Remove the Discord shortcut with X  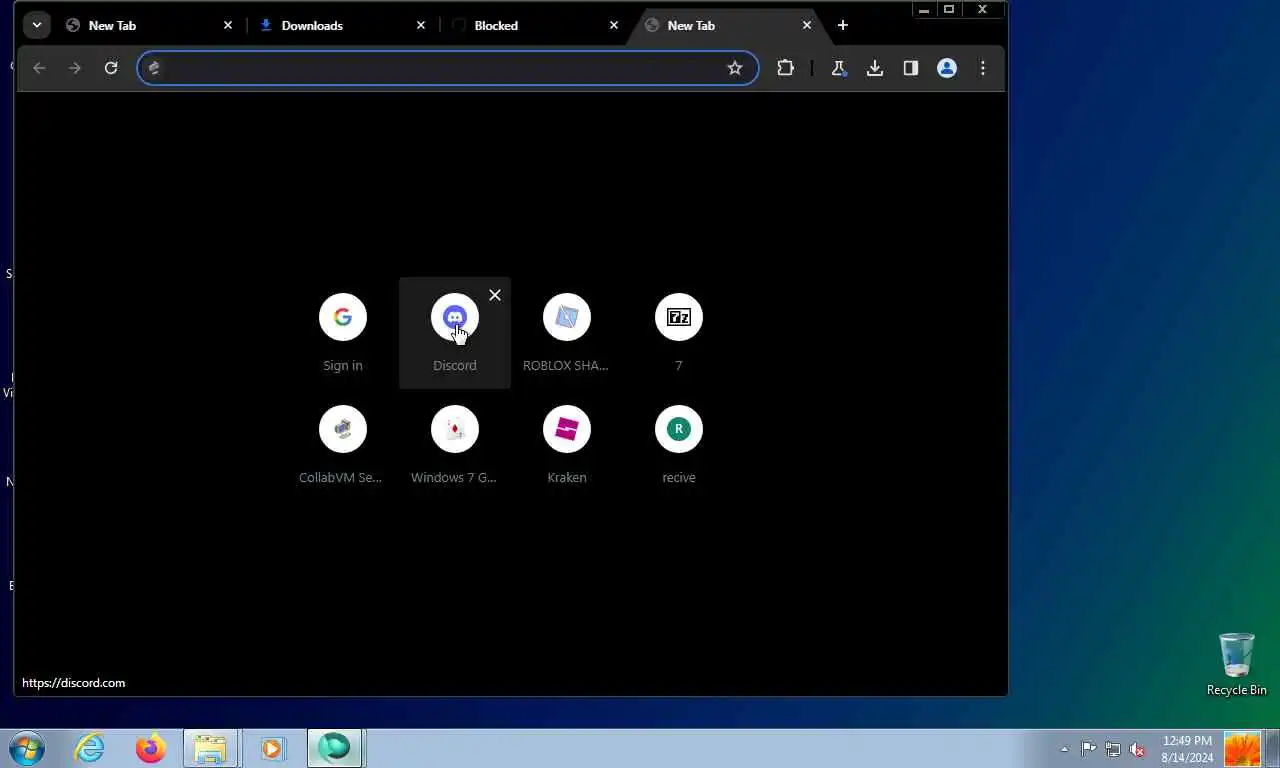[x=495, y=295]
